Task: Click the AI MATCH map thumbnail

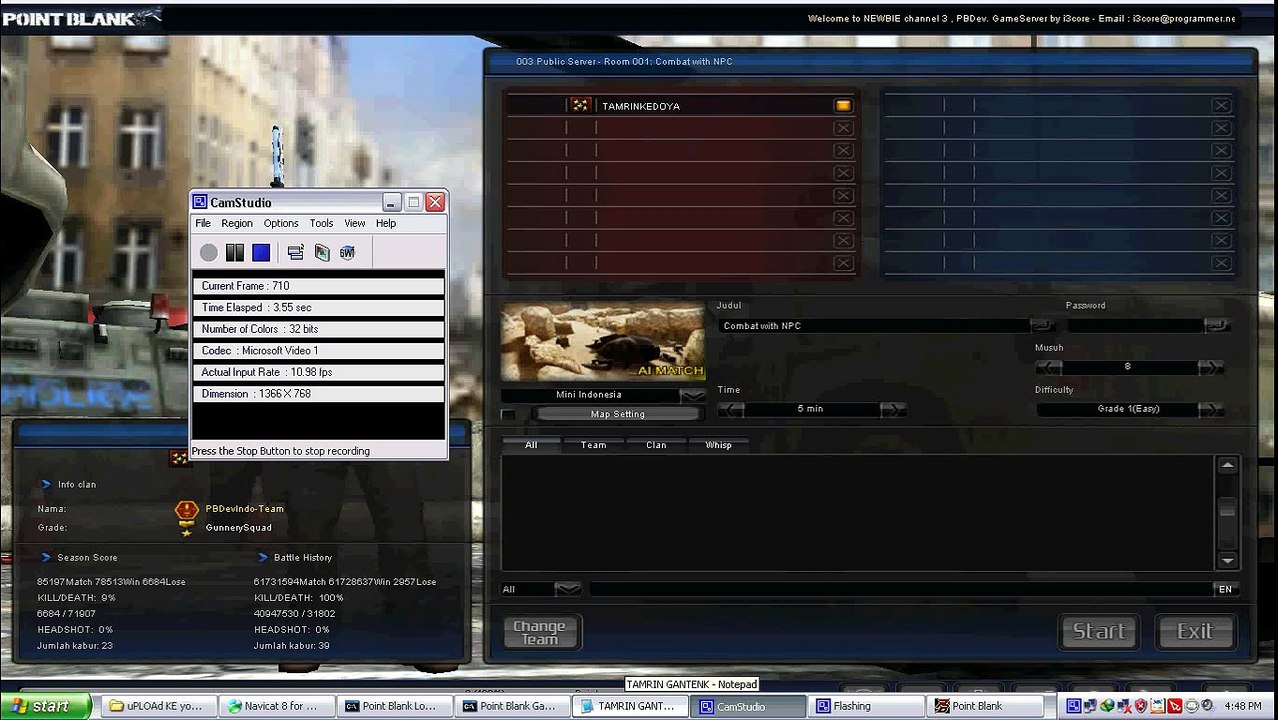Action: point(602,342)
